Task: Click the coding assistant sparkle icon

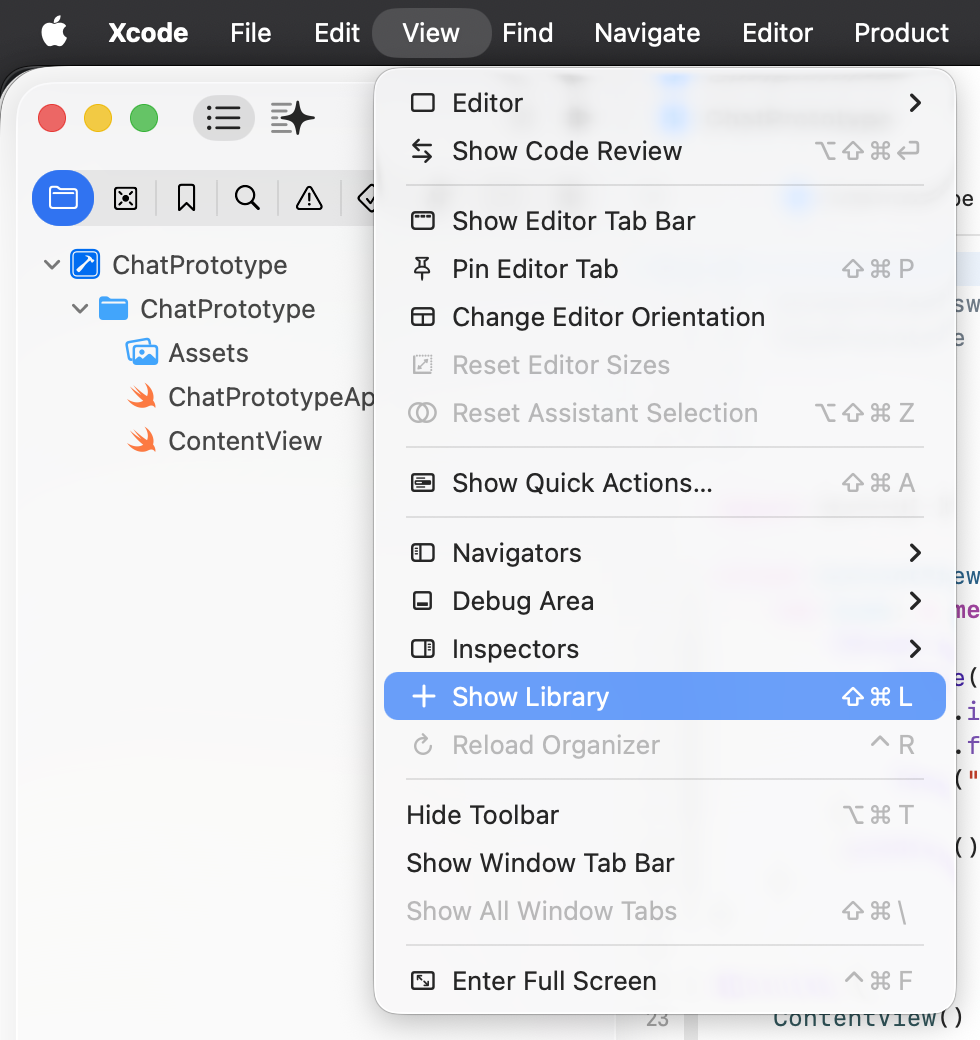Action: (x=292, y=118)
